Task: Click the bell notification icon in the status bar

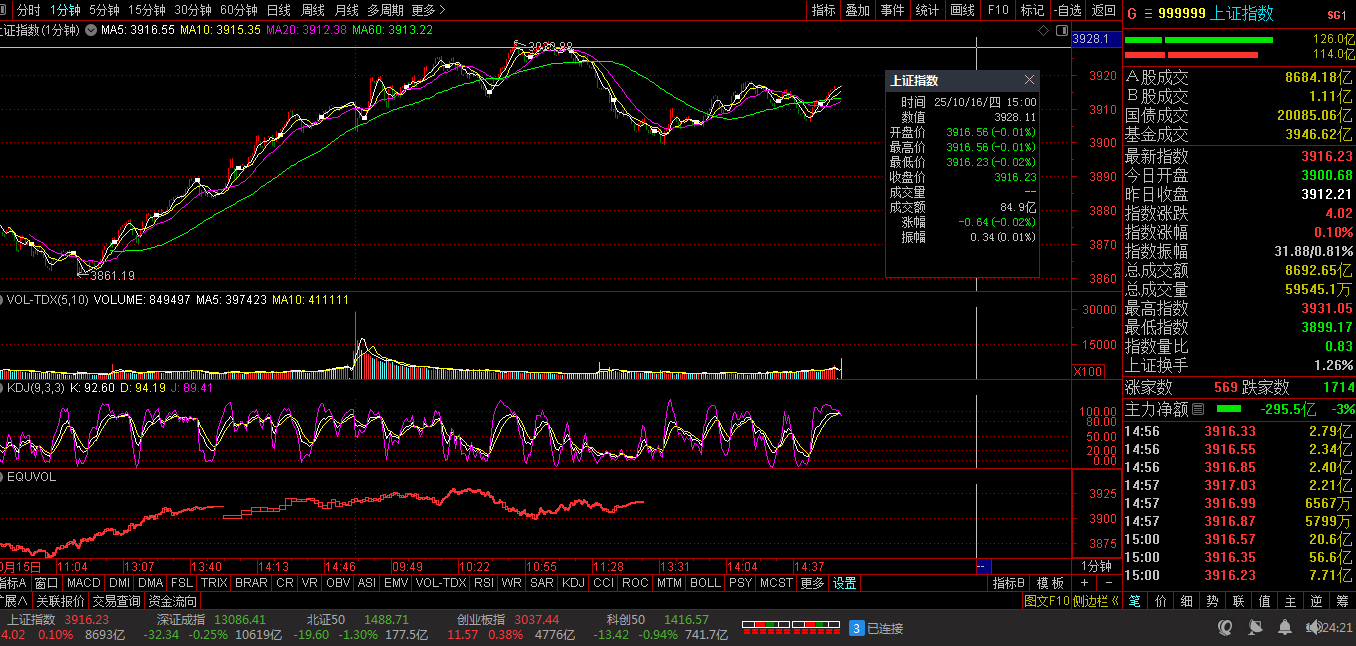Action: [x=1284, y=628]
